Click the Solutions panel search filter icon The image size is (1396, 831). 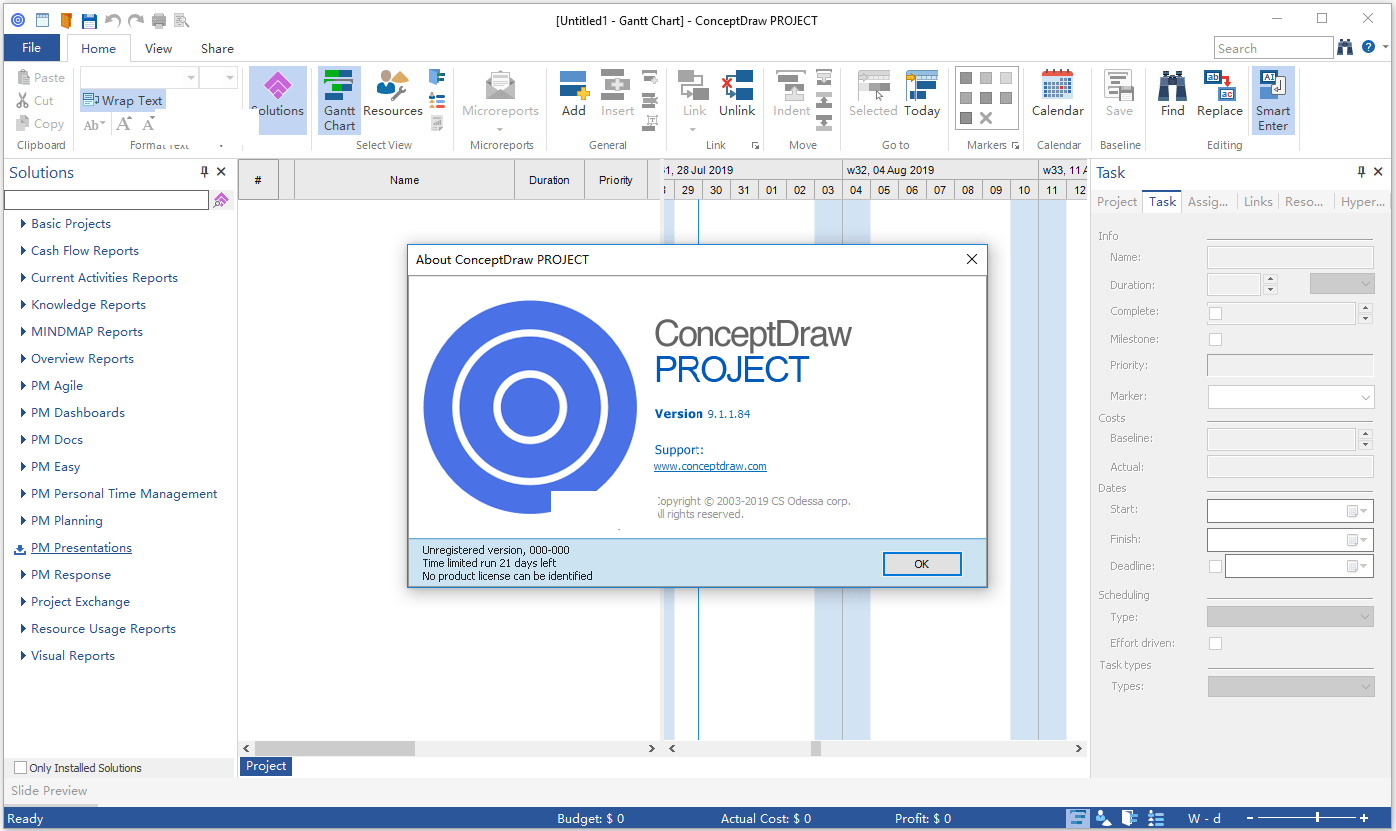[221, 200]
